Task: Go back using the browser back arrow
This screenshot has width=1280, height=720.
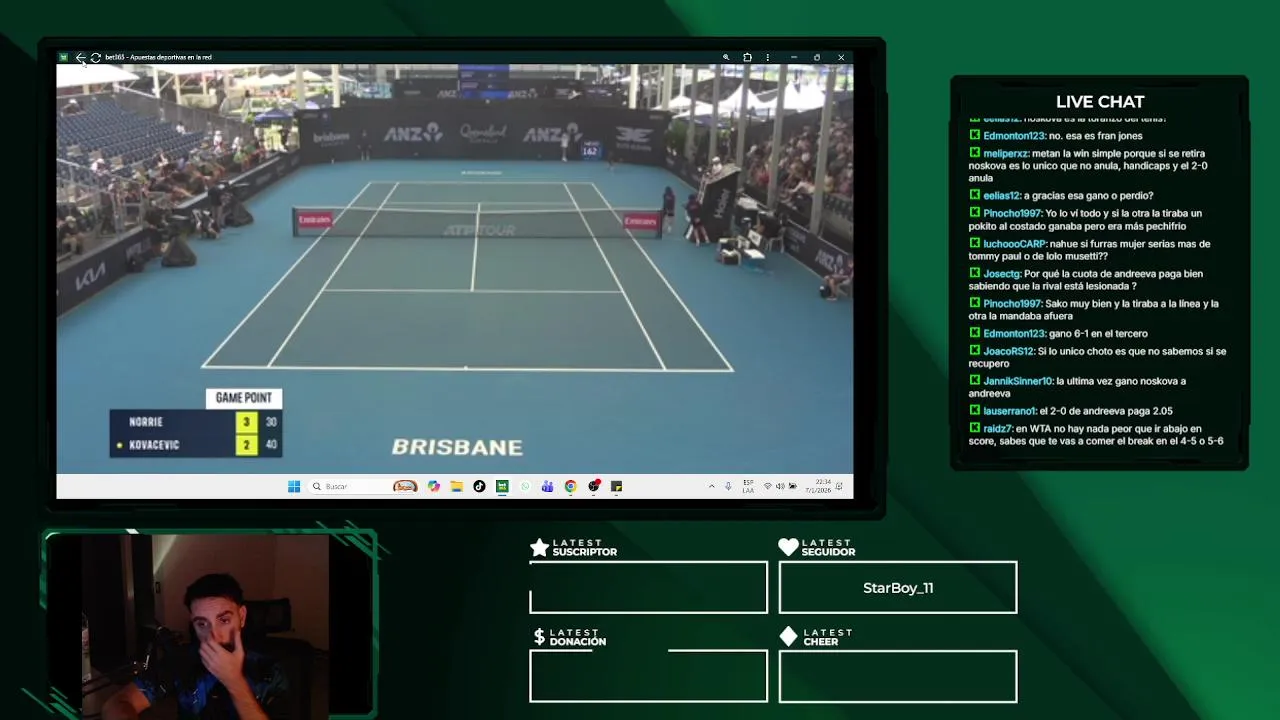Action: (80, 57)
